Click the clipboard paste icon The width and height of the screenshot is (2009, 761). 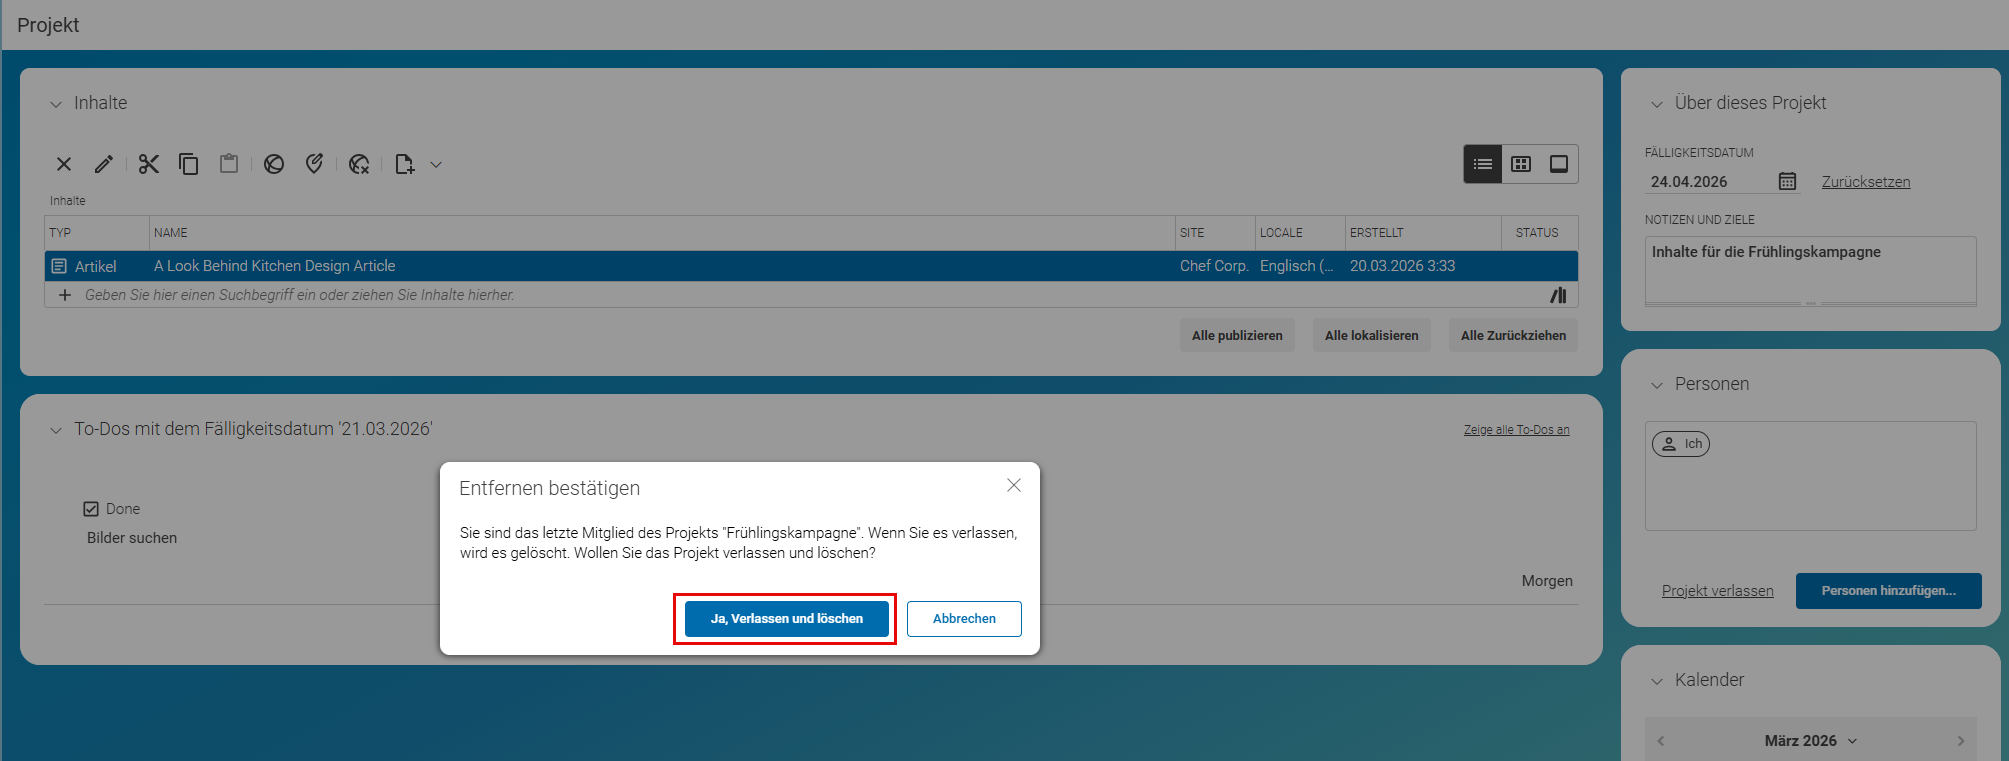point(229,164)
